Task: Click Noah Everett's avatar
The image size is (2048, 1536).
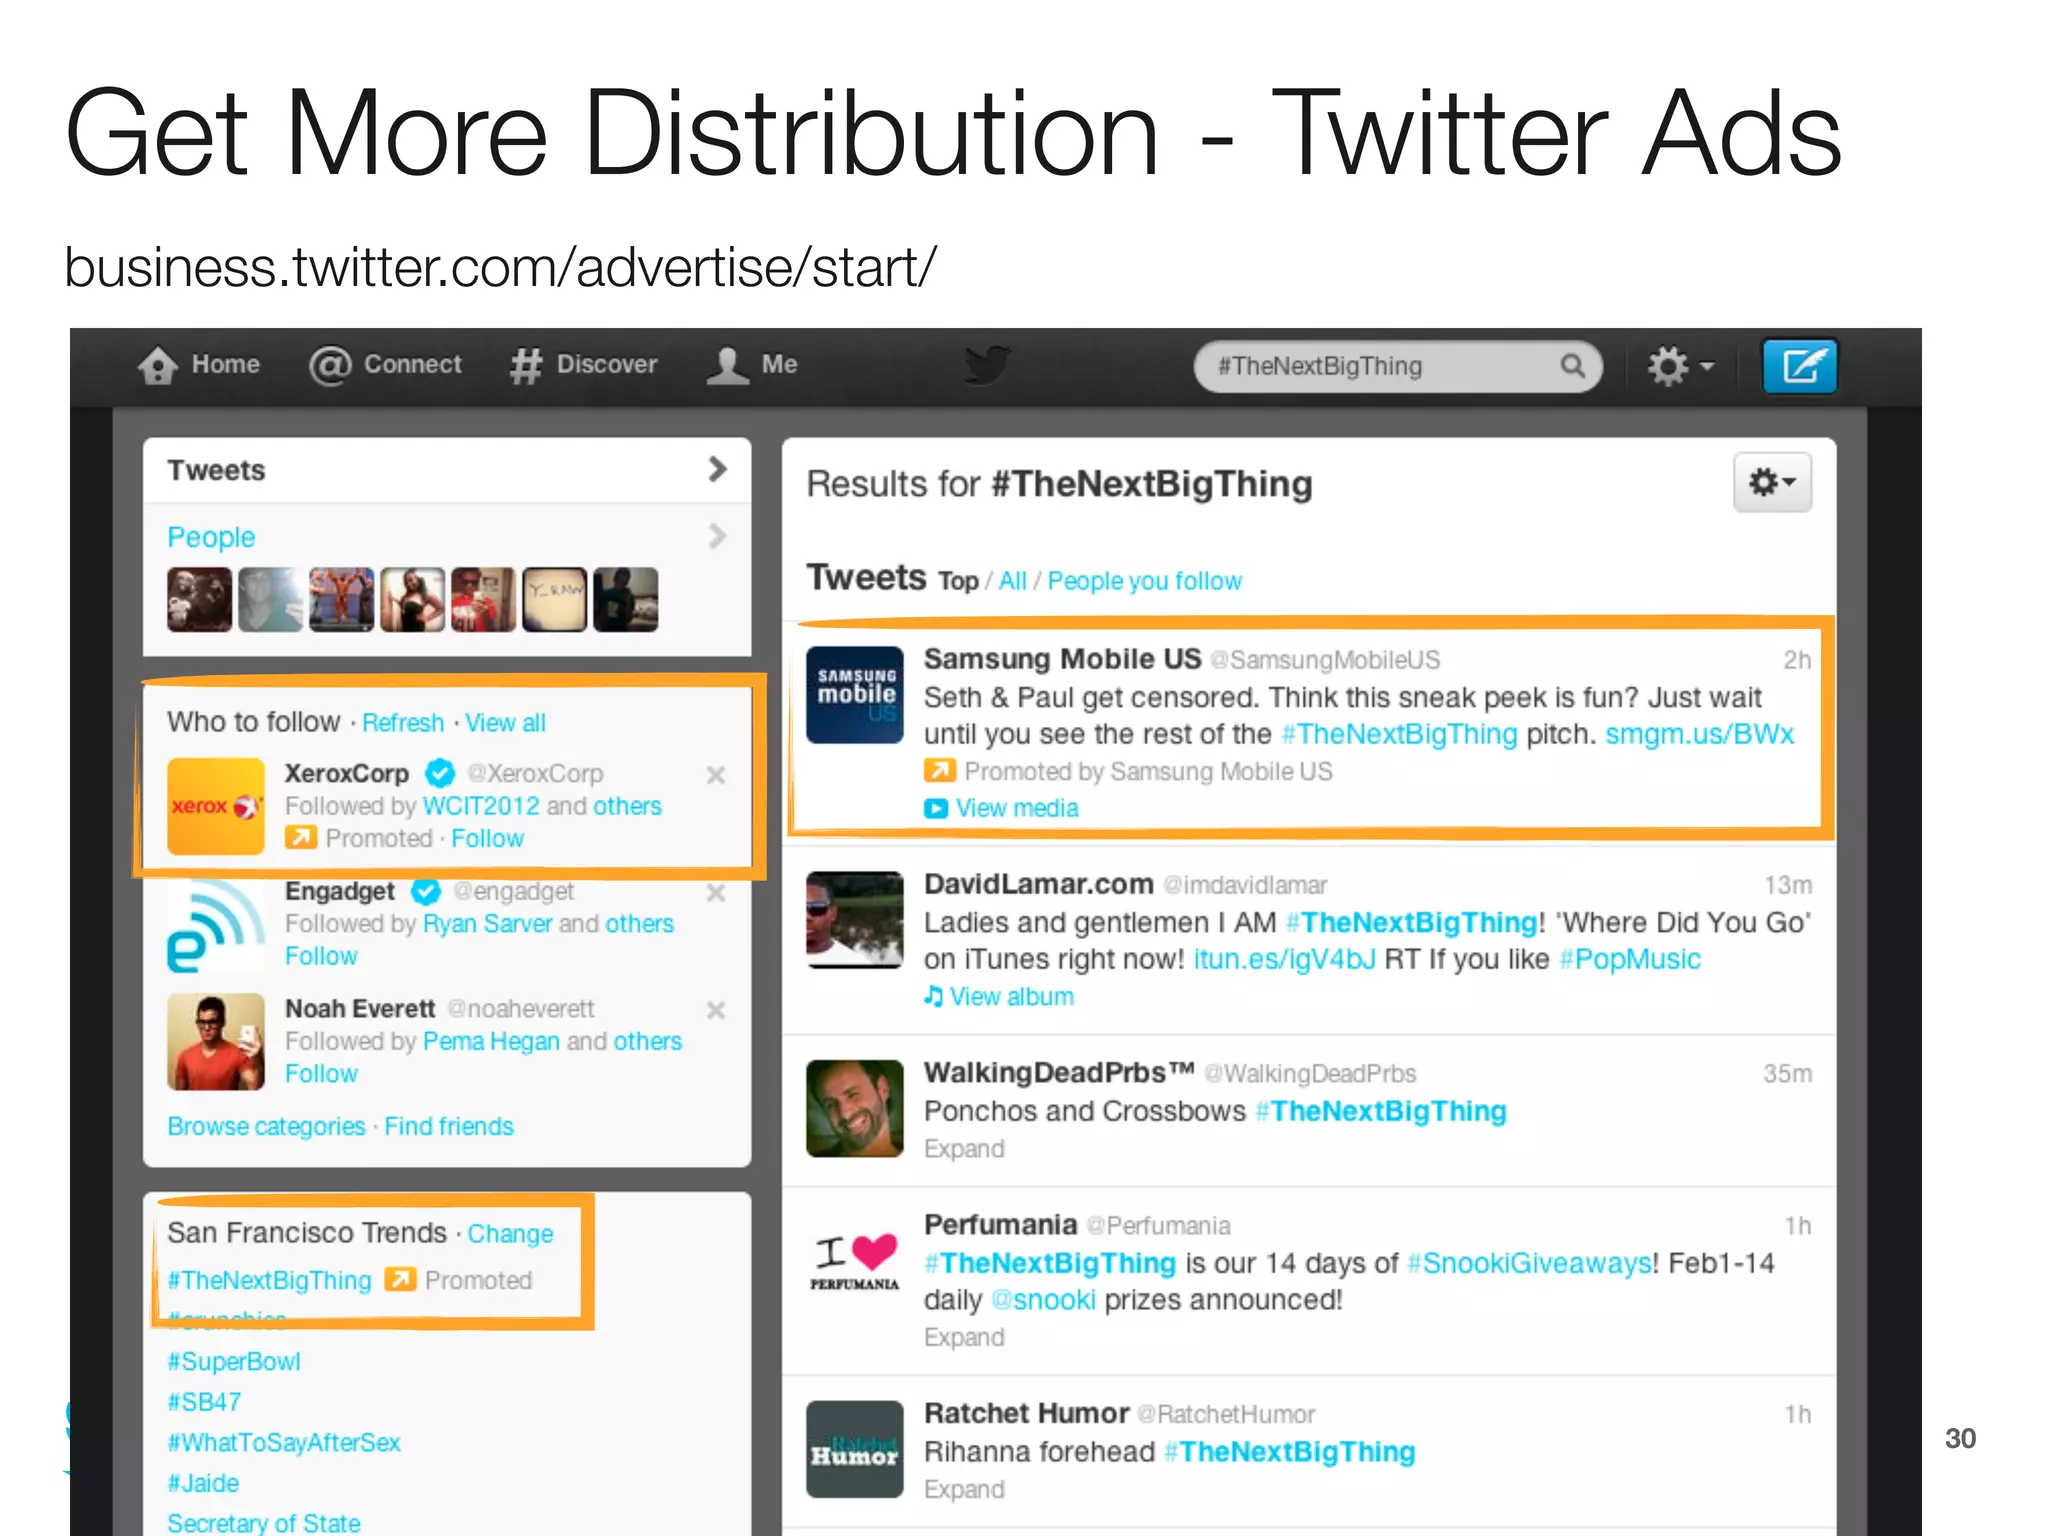Action: (216, 1042)
